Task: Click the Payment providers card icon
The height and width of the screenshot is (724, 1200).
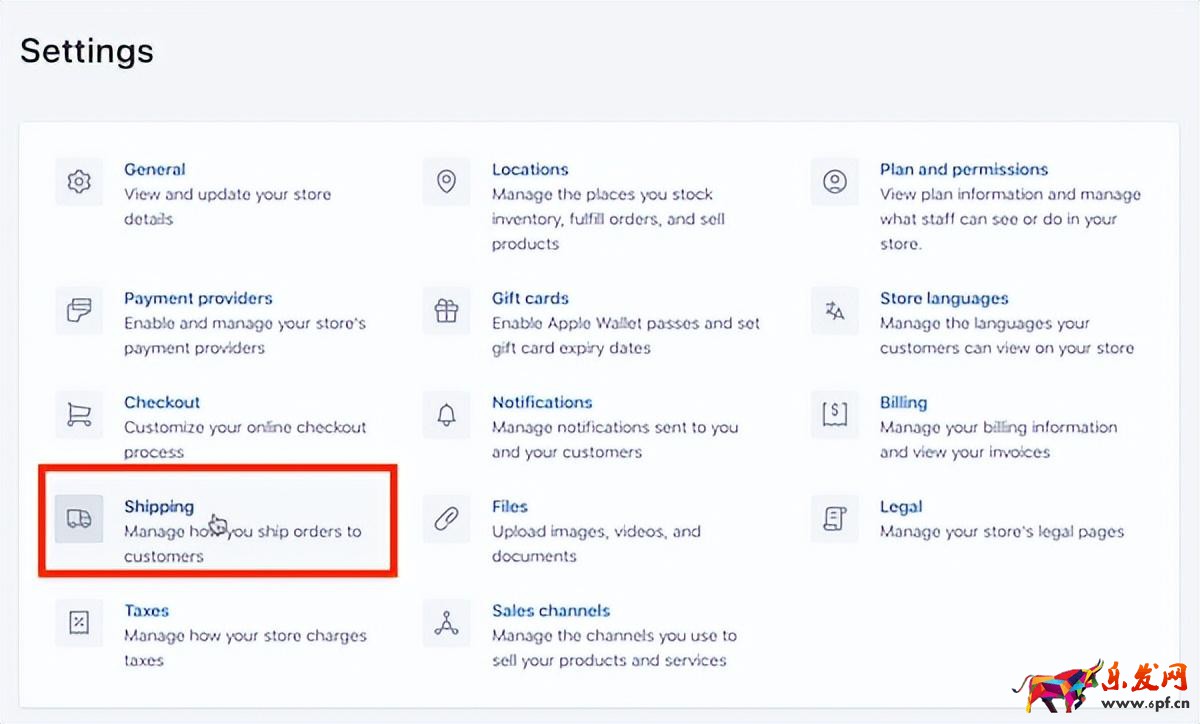Action: pyautogui.click(x=79, y=310)
